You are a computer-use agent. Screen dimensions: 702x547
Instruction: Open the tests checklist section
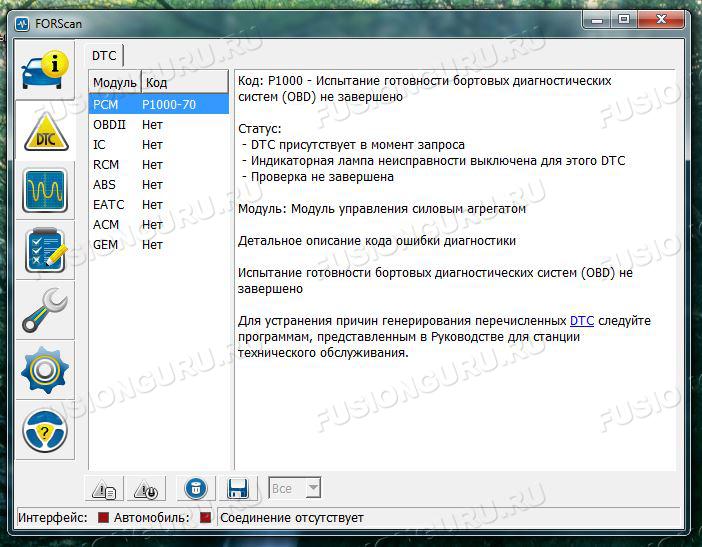point(45,251)
